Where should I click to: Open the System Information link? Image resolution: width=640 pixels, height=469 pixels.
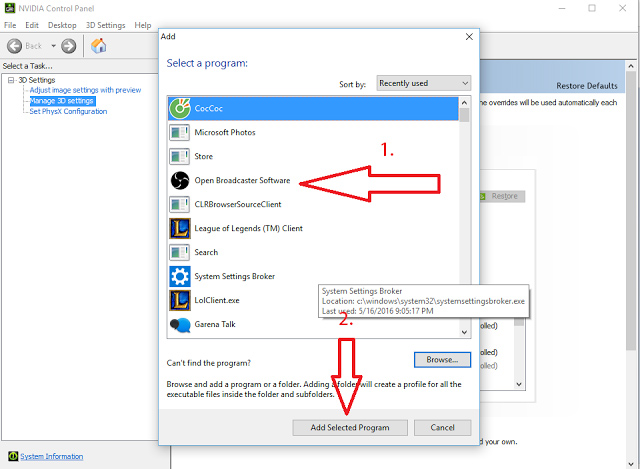click(52, 456)
